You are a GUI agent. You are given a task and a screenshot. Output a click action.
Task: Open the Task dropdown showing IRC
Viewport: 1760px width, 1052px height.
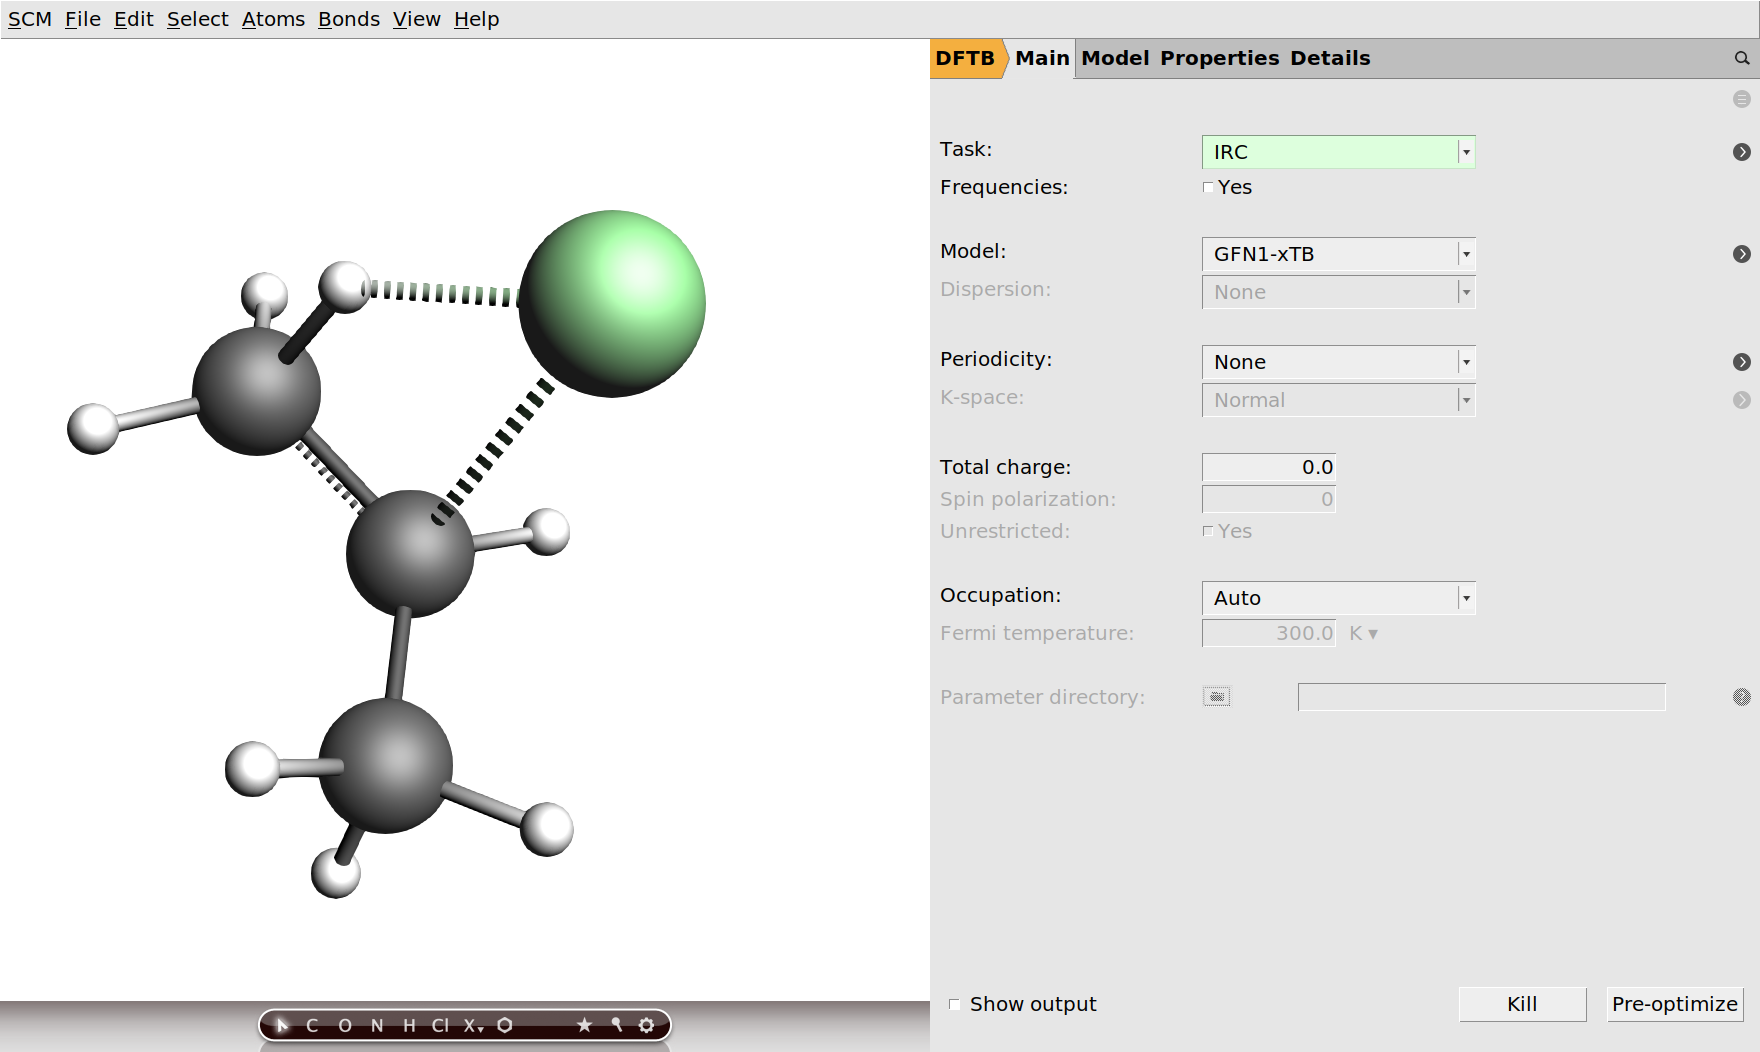(1338, 152)
